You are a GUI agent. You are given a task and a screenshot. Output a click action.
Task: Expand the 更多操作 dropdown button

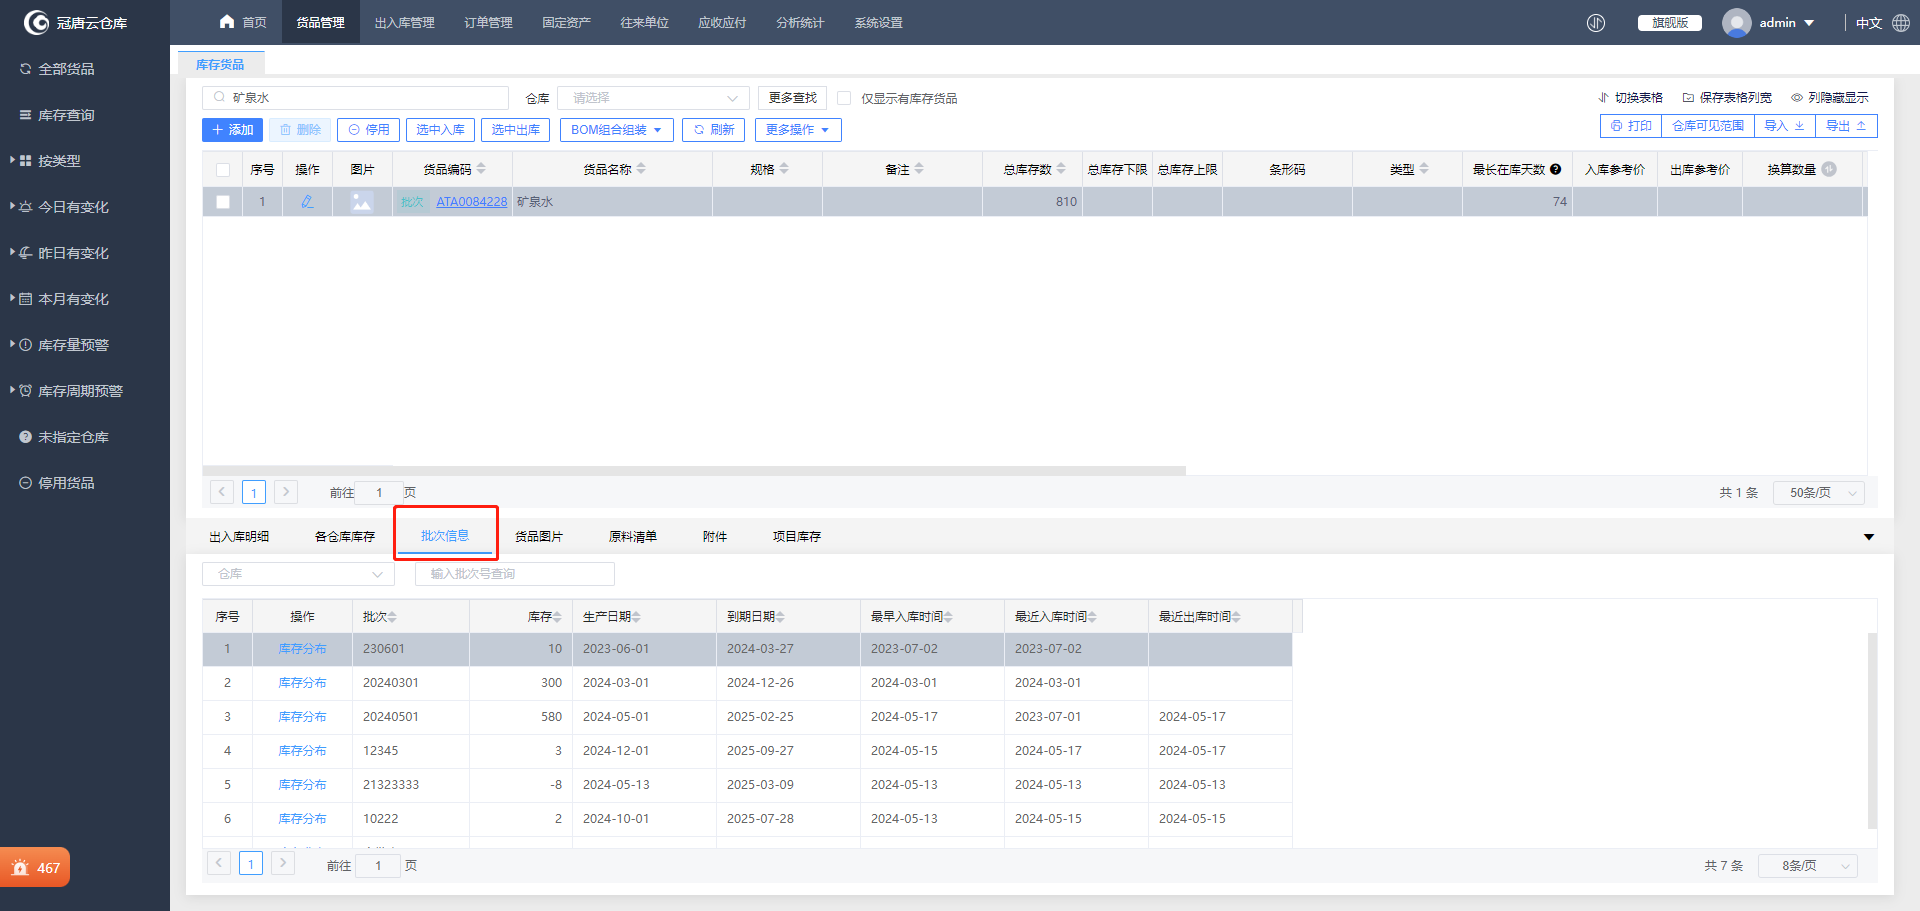pyautogui.click(x=797, y=130)
